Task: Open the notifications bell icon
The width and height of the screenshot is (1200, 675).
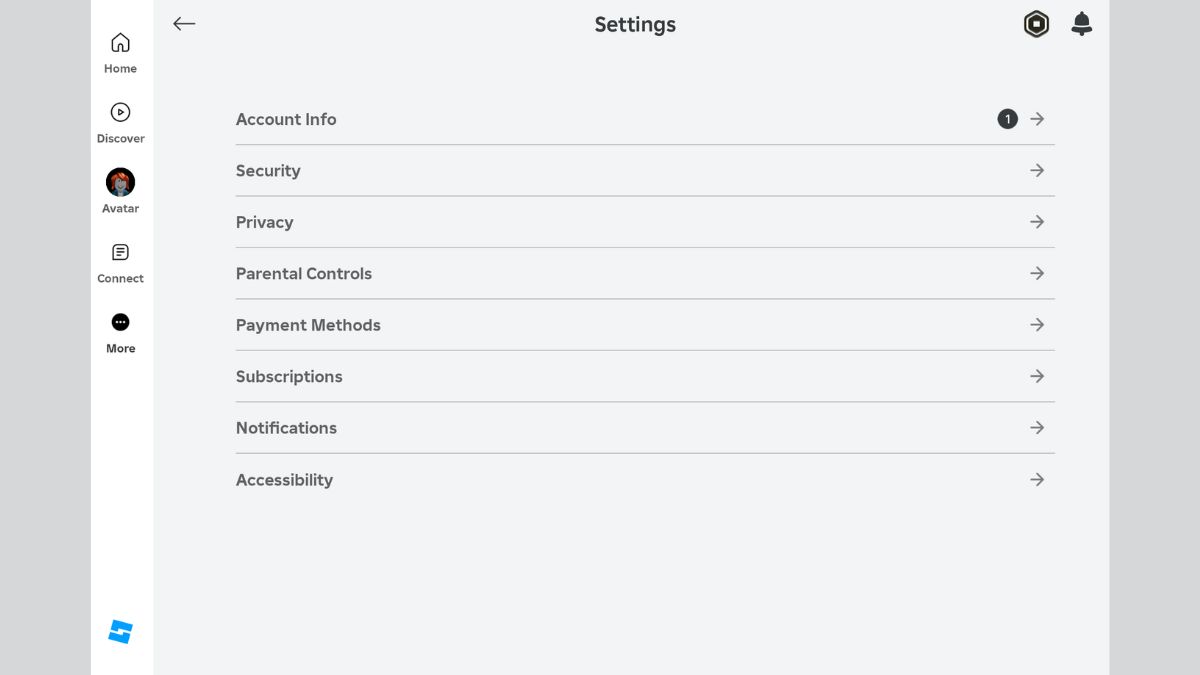Action: (1081, 24)
